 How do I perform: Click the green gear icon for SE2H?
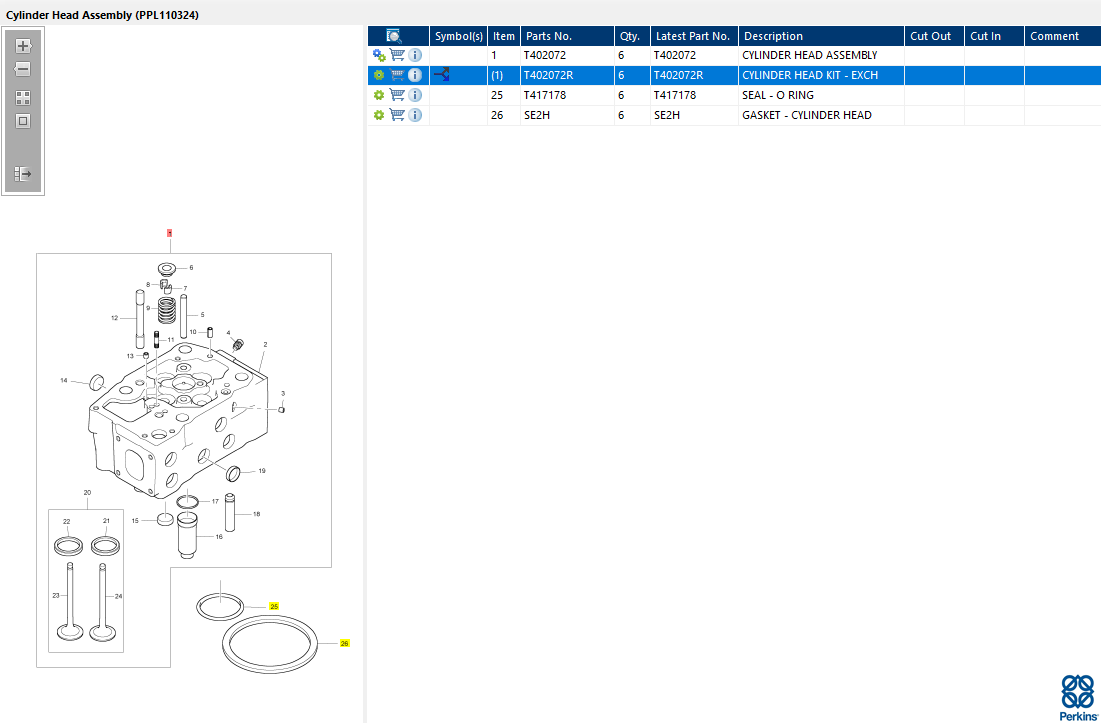coord(379,115)
